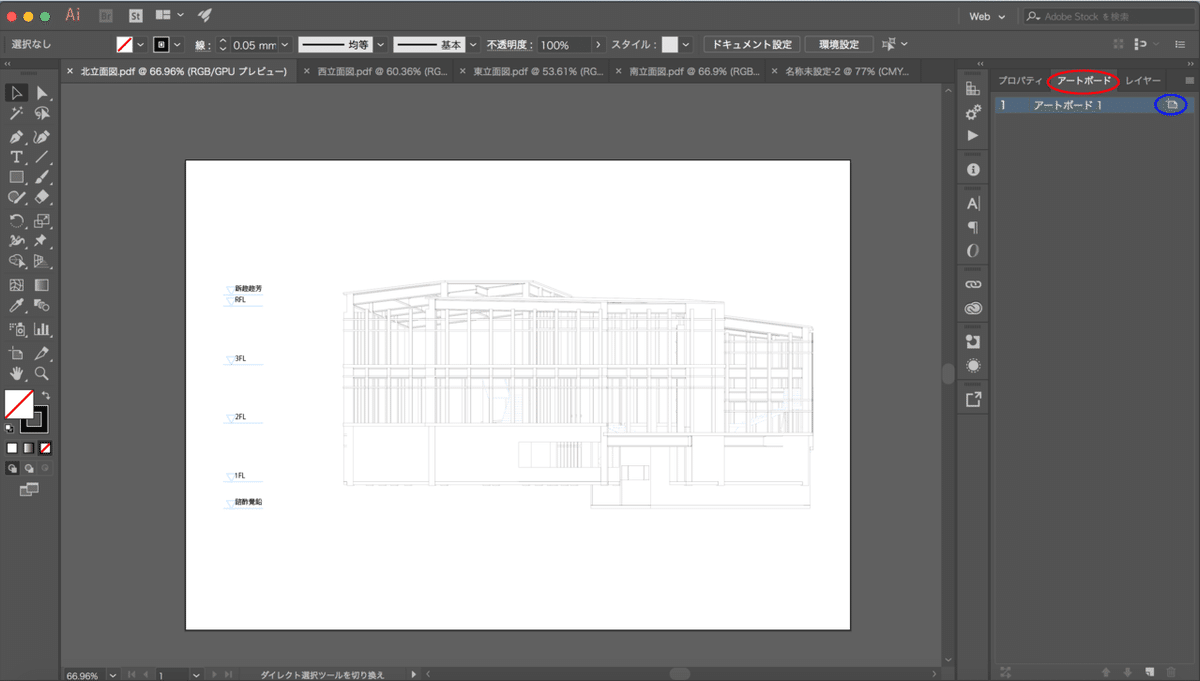
Task: Select the Shaper tool
Action: coord(17,199)
